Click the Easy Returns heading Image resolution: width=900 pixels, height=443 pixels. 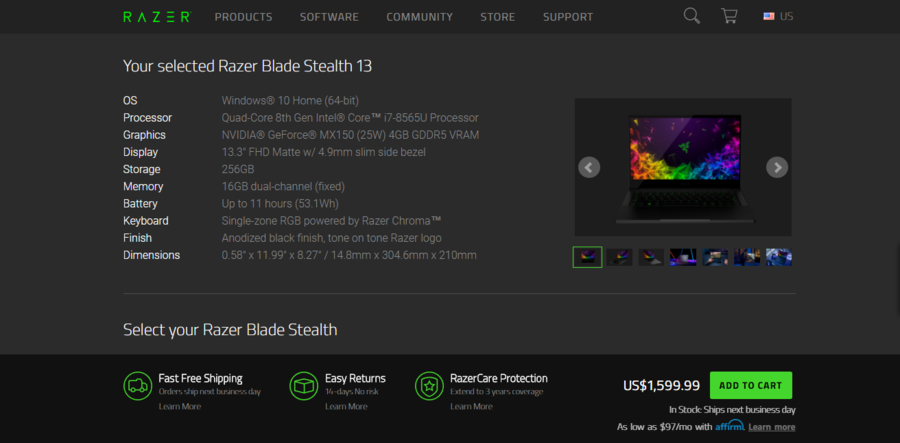[x=355, y=378]
